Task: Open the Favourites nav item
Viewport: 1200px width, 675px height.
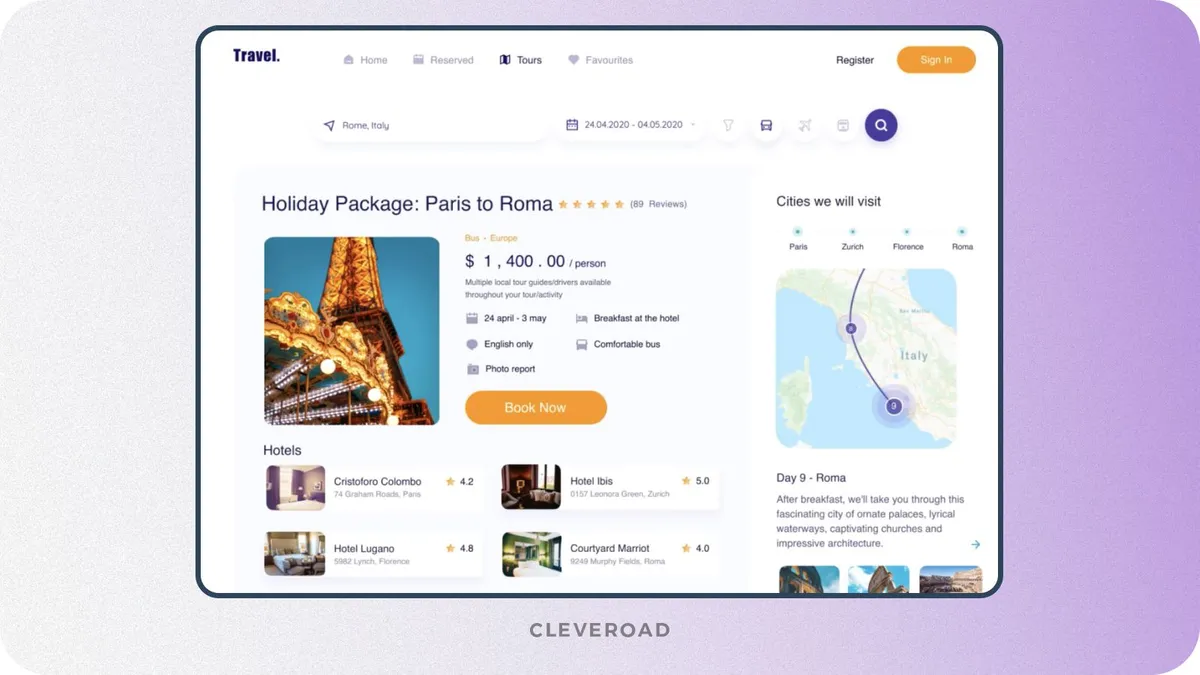Action: point(600,60)
